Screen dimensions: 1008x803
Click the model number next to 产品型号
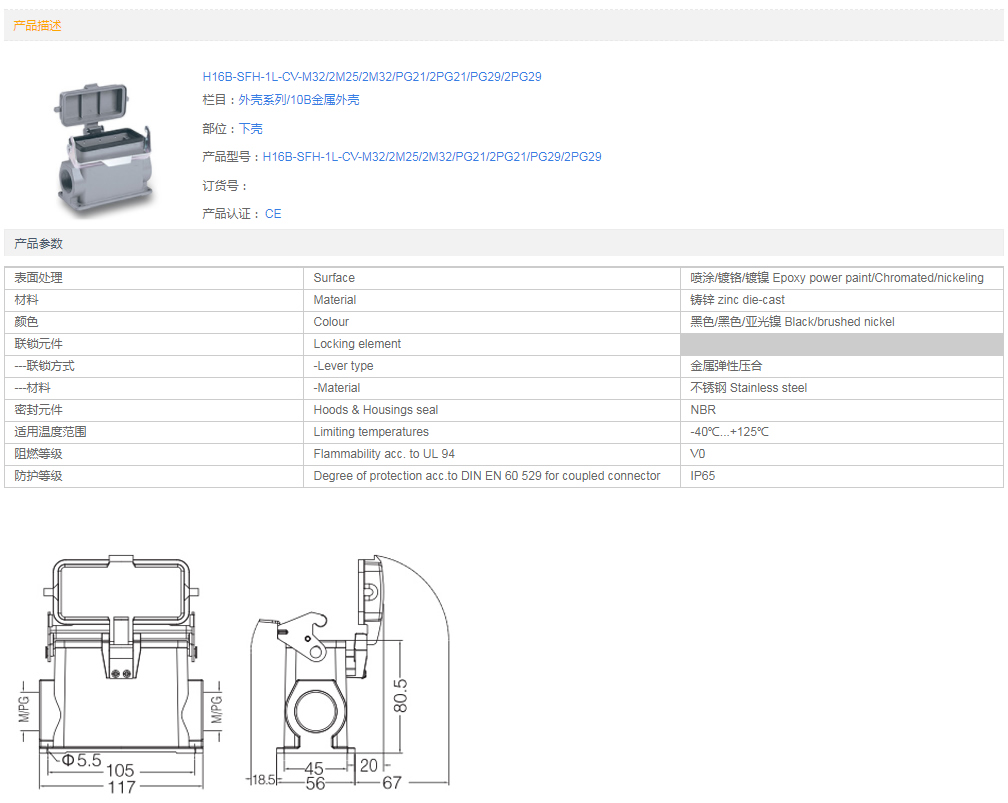click(x=431, y=157)
